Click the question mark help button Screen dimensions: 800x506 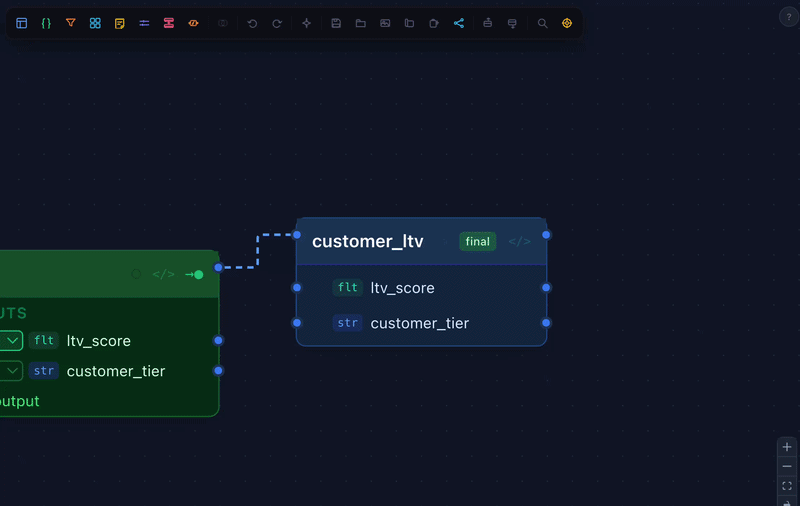coord(789,17)
